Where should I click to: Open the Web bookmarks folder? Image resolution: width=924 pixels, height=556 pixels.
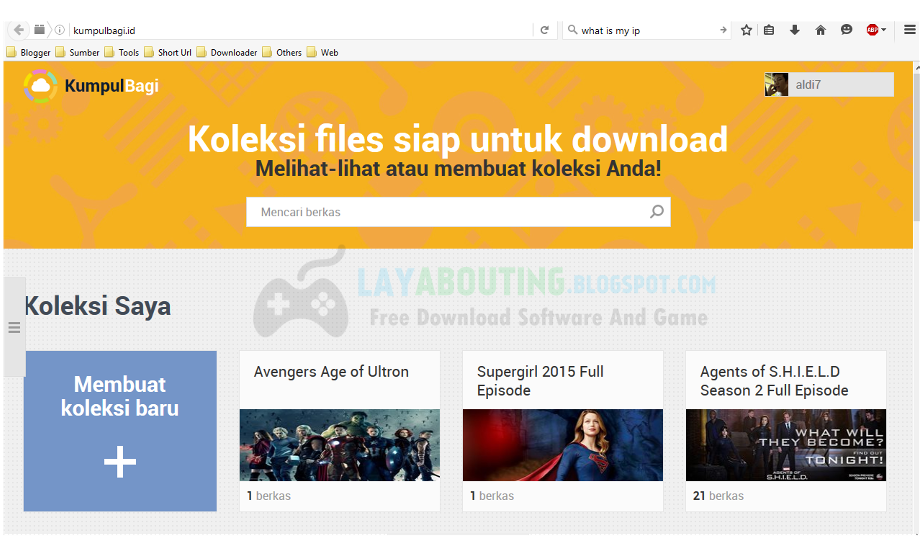322,52
